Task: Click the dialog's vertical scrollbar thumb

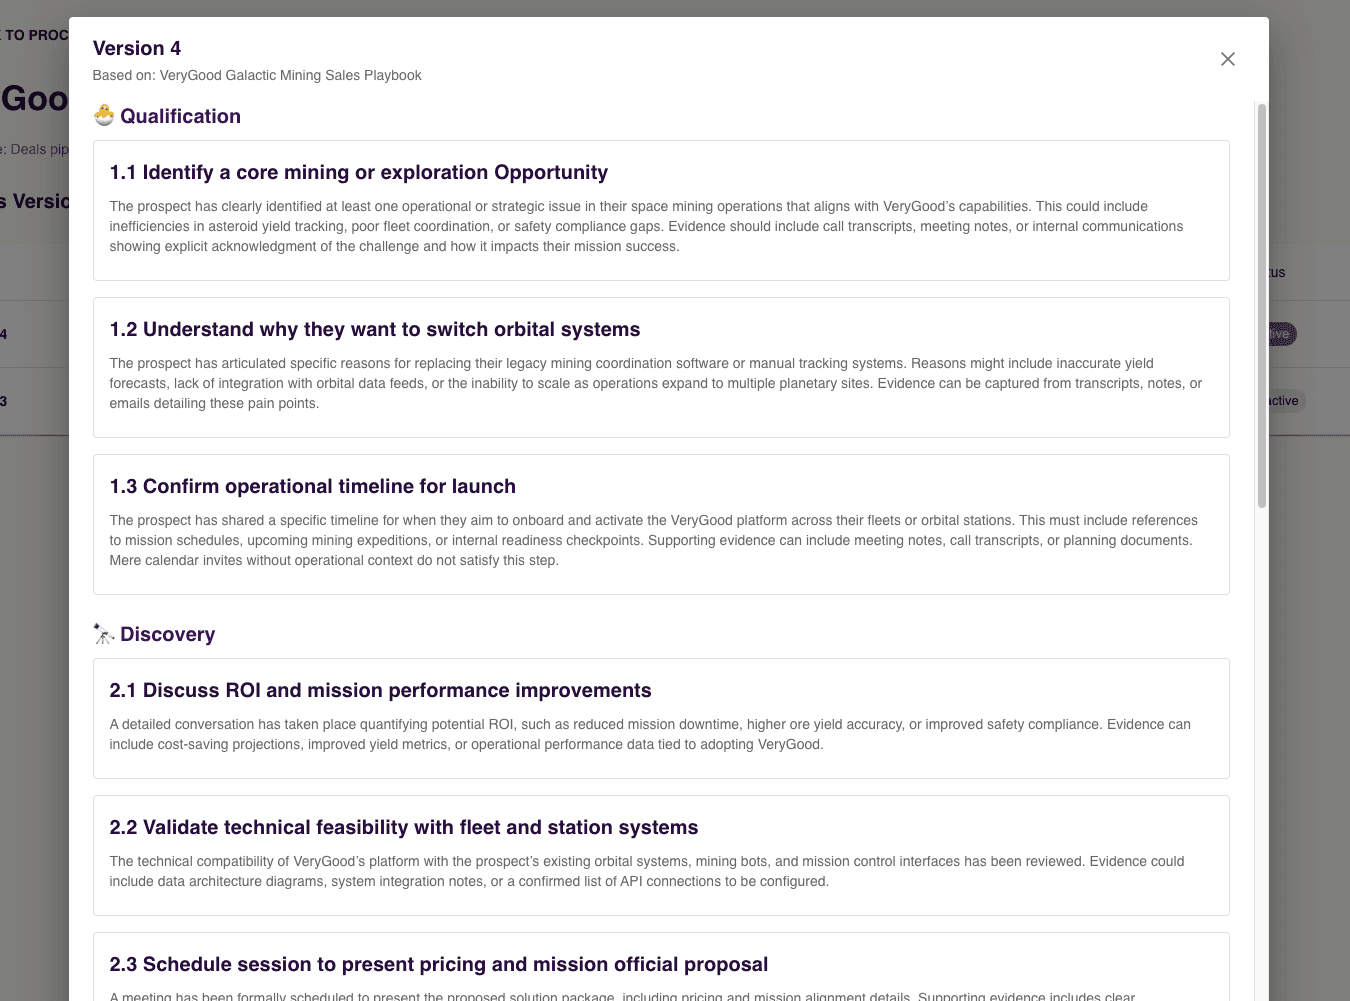Action: (1262, 305)
